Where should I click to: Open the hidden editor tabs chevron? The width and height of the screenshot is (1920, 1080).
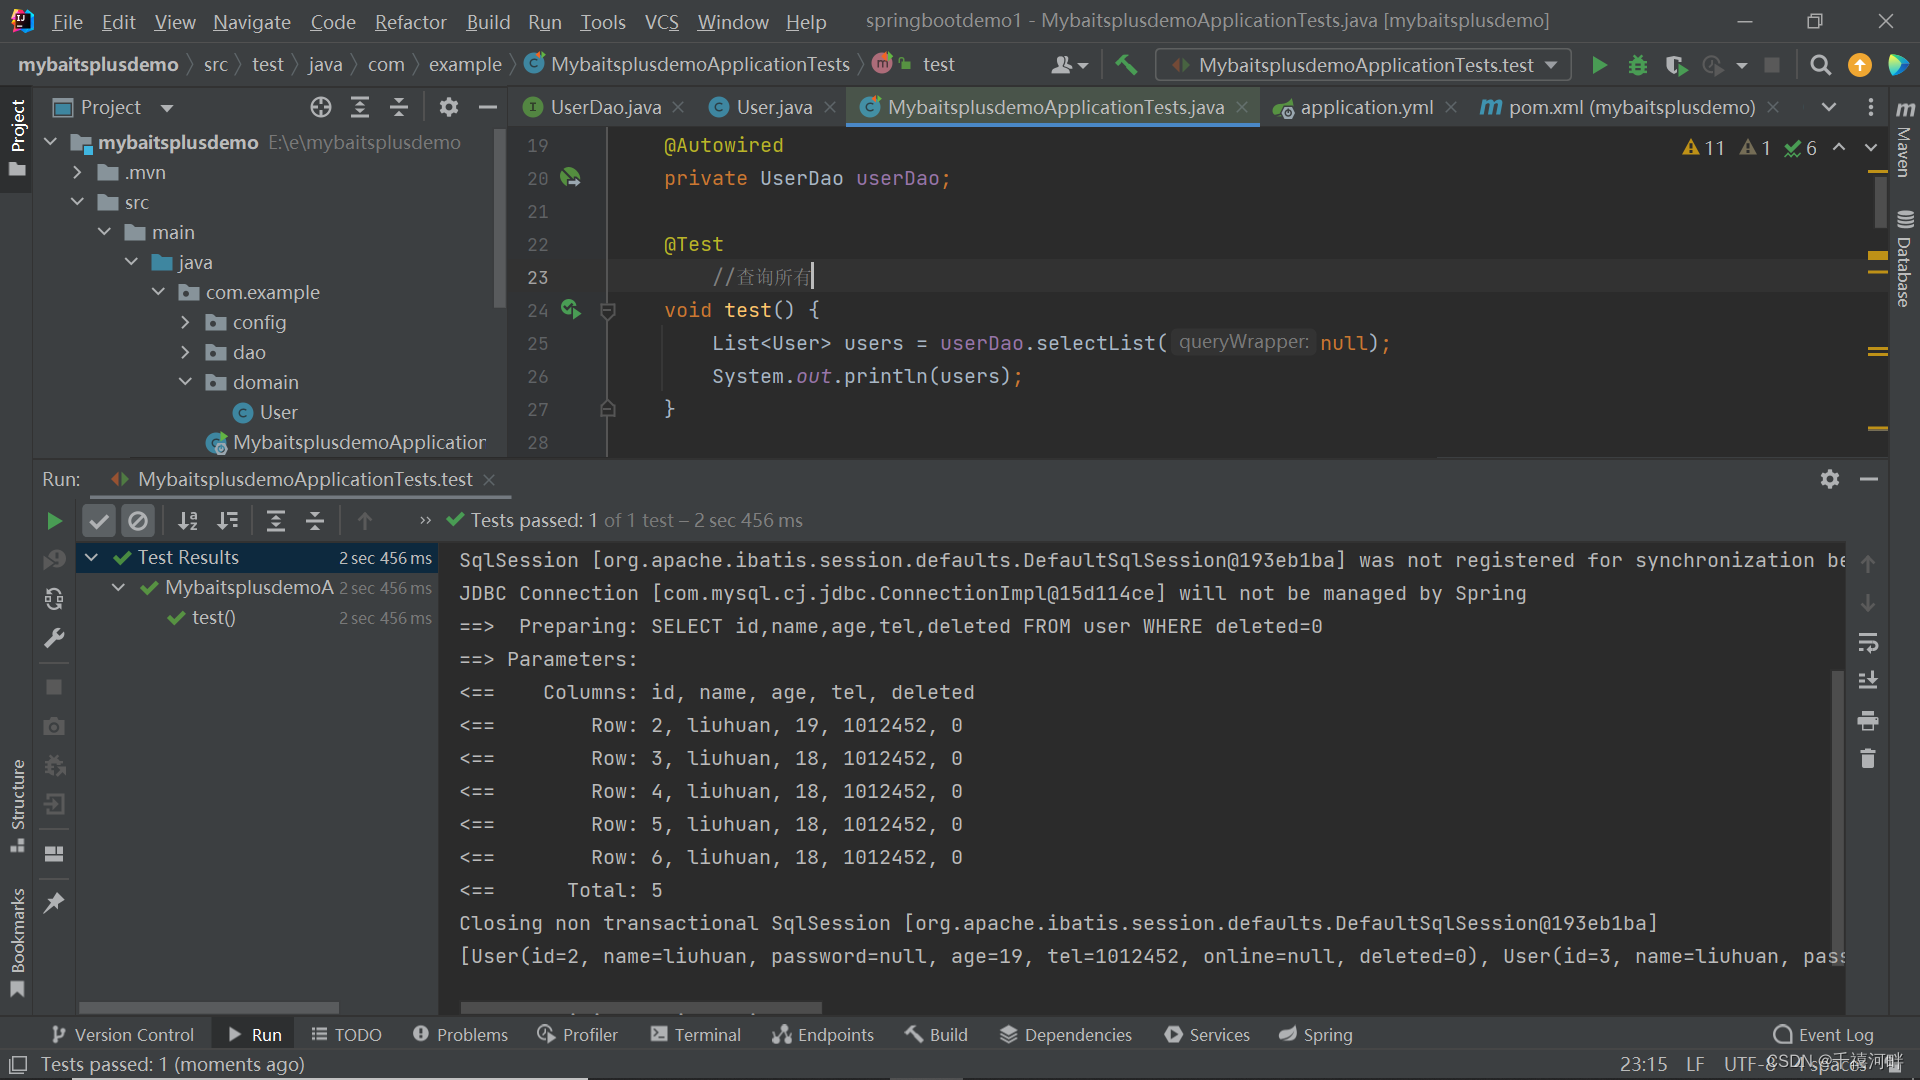(1829, 107)
